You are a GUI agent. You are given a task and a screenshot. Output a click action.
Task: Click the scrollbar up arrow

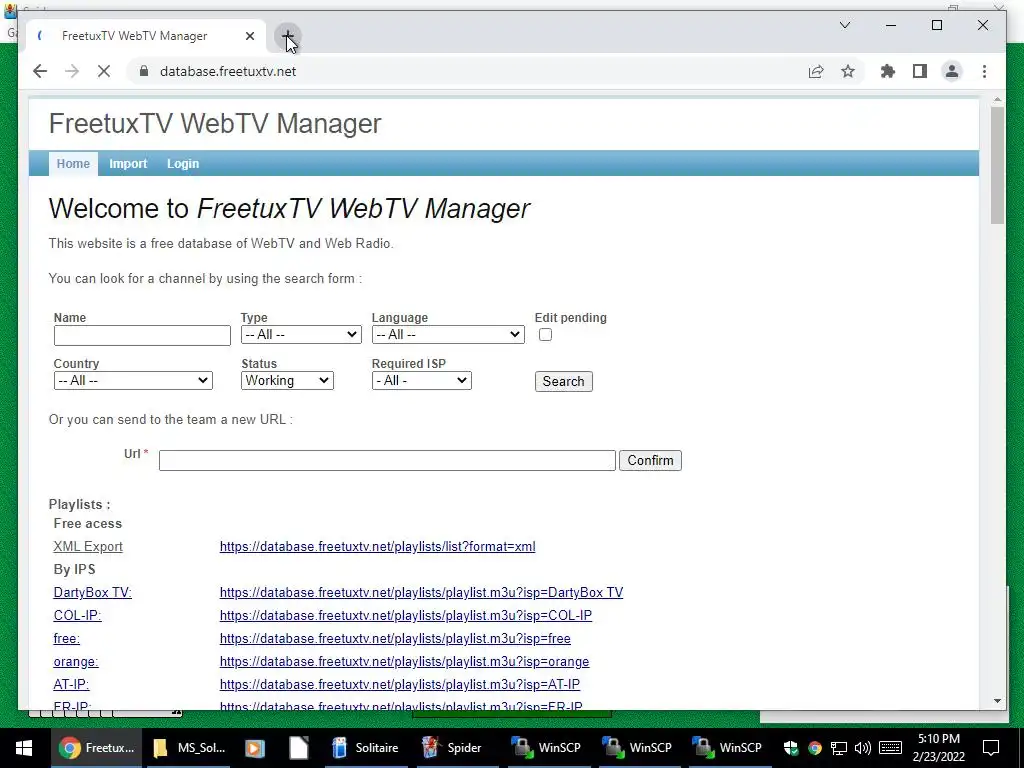[997, 100]
